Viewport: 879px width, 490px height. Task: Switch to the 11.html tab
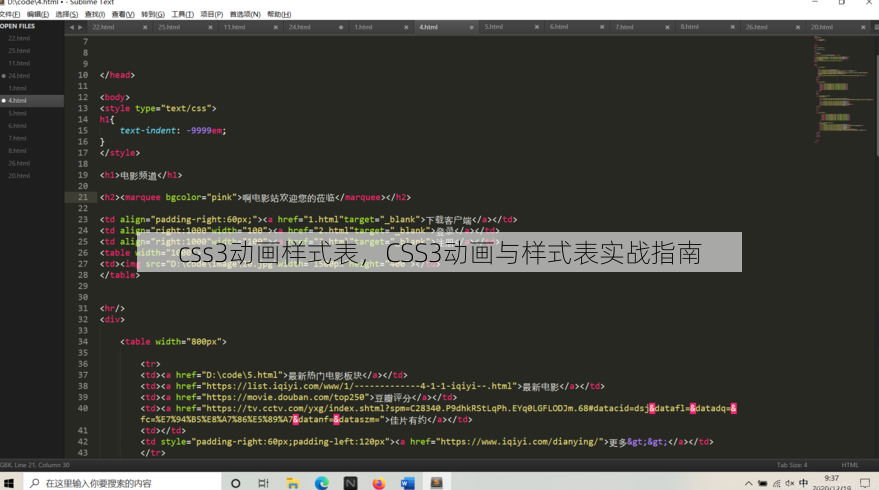[234, 27]
